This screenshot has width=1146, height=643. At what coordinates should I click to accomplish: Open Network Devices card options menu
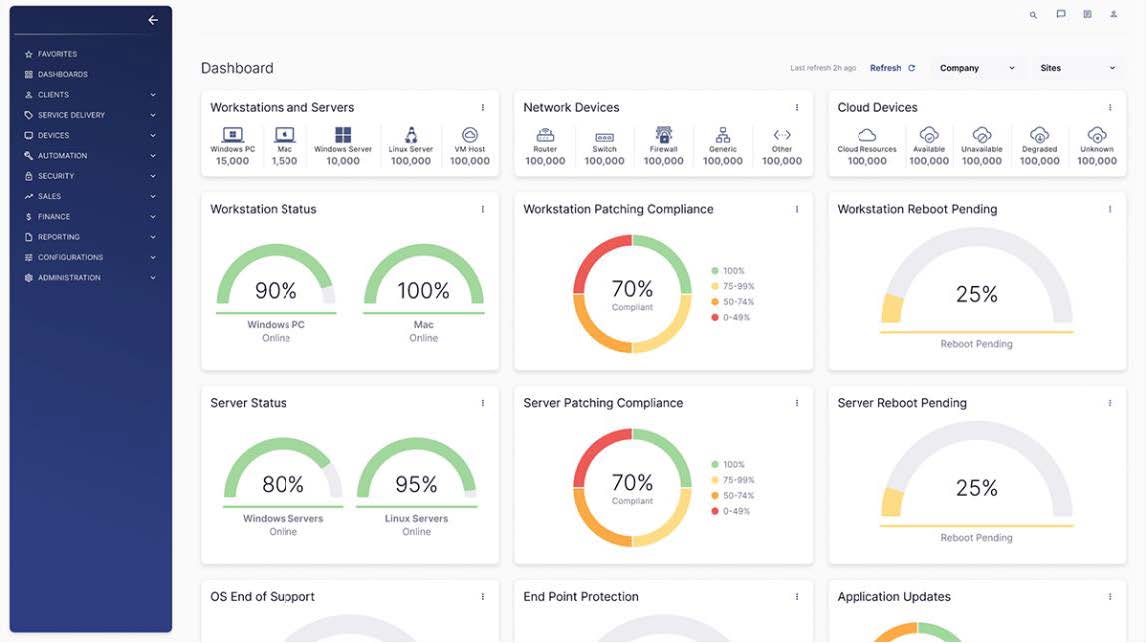click(x=797, y=107)
